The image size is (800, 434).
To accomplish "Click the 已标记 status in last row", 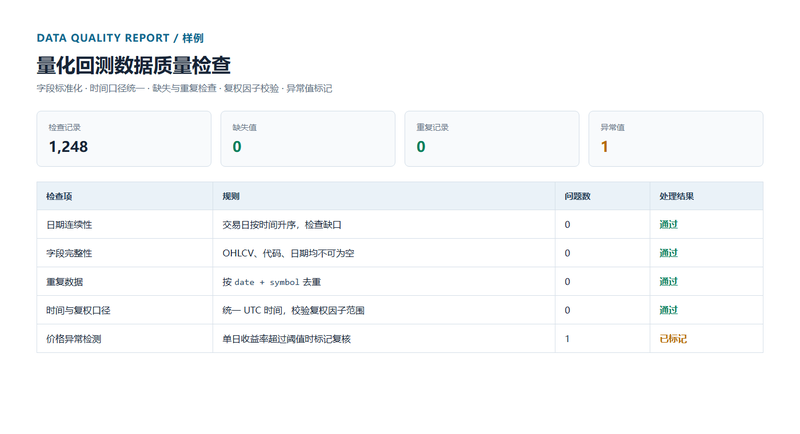I will (x=673, y=339).
